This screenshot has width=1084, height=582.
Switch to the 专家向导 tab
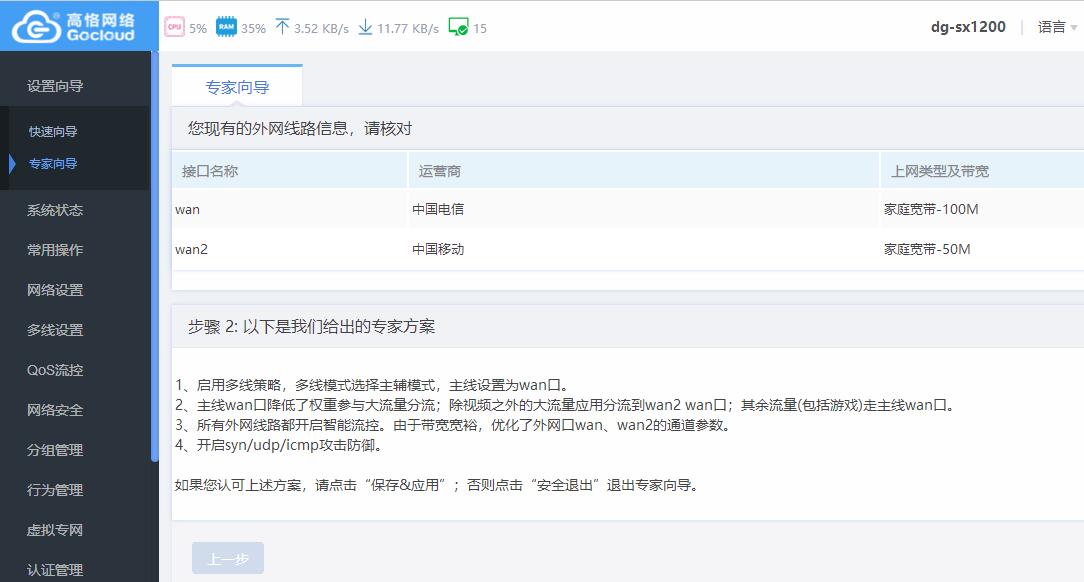(x=237, y=87)
